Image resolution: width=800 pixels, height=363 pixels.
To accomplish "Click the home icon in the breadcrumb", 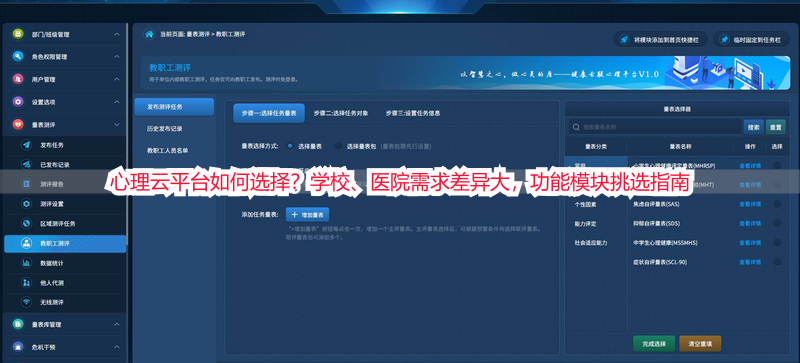I will point(149,34).
